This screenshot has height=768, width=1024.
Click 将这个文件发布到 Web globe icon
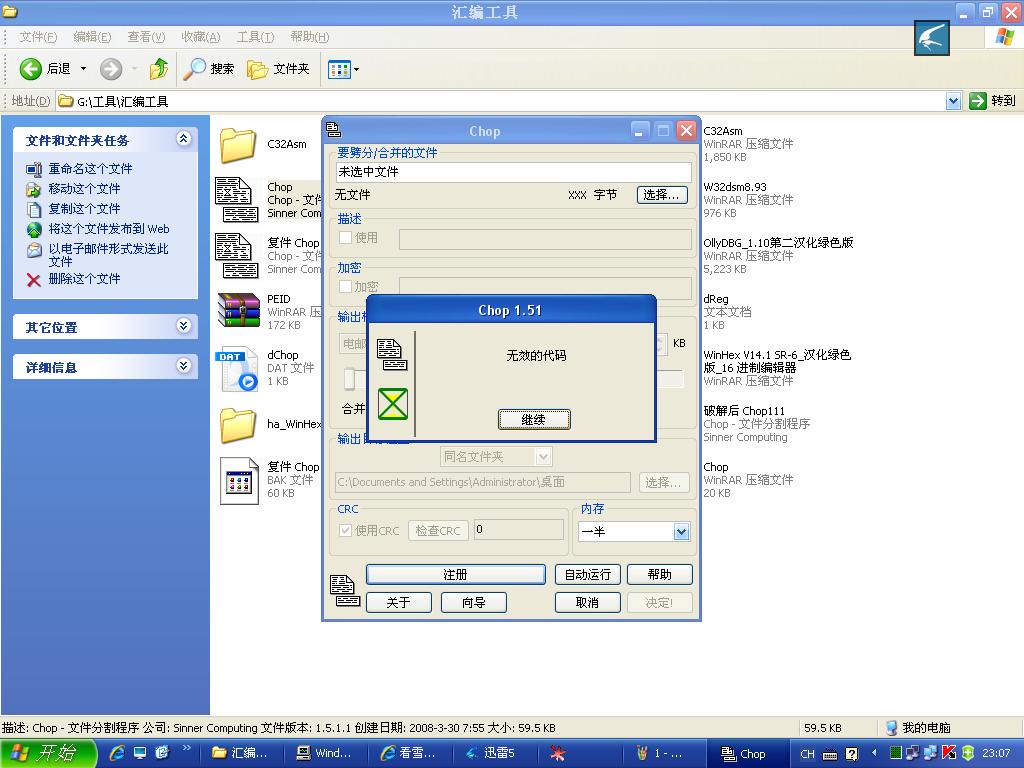pyautogui.click(x=33, y=229)
